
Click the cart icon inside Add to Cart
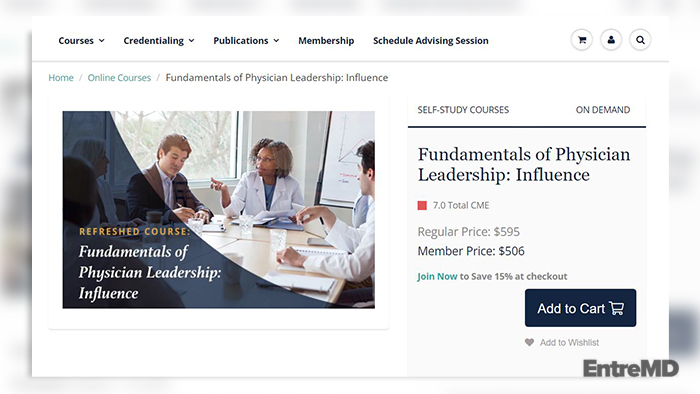617,308
